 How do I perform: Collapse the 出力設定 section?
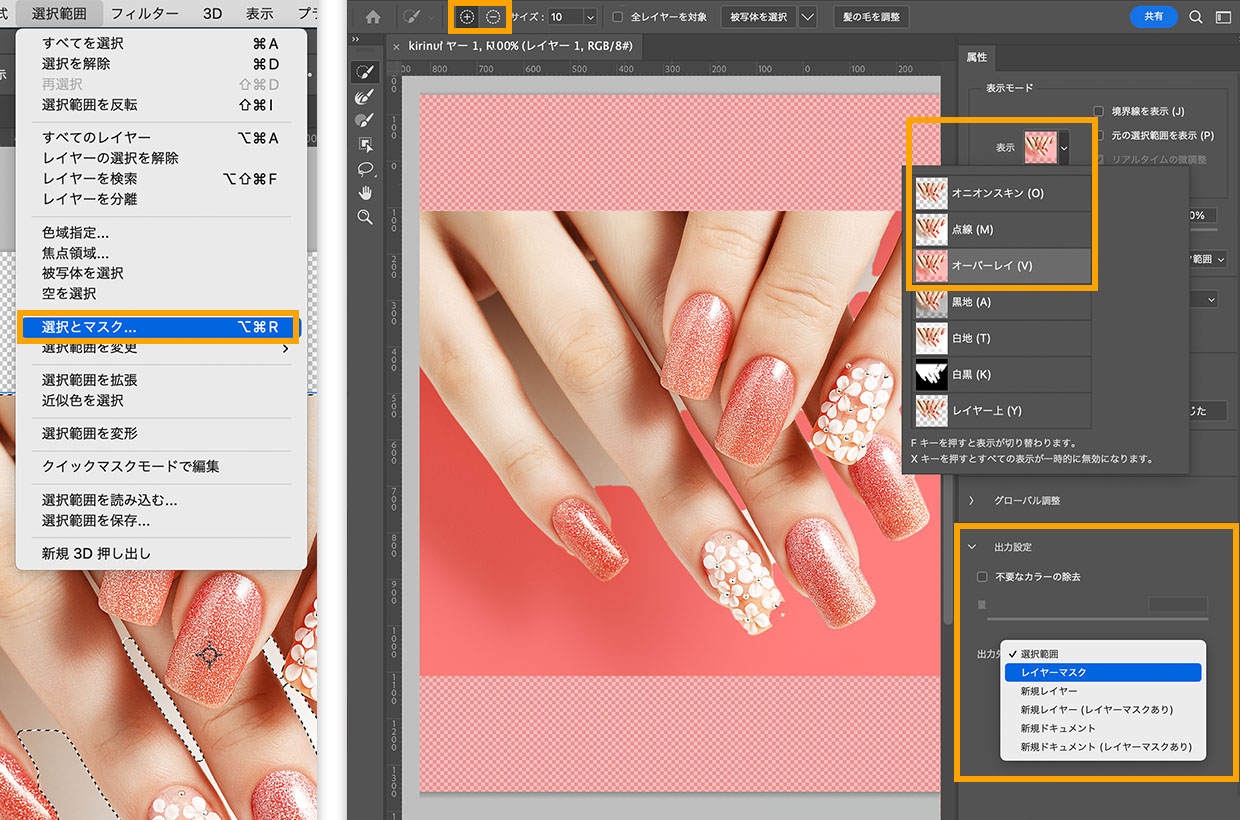click(x=971, y=547)
